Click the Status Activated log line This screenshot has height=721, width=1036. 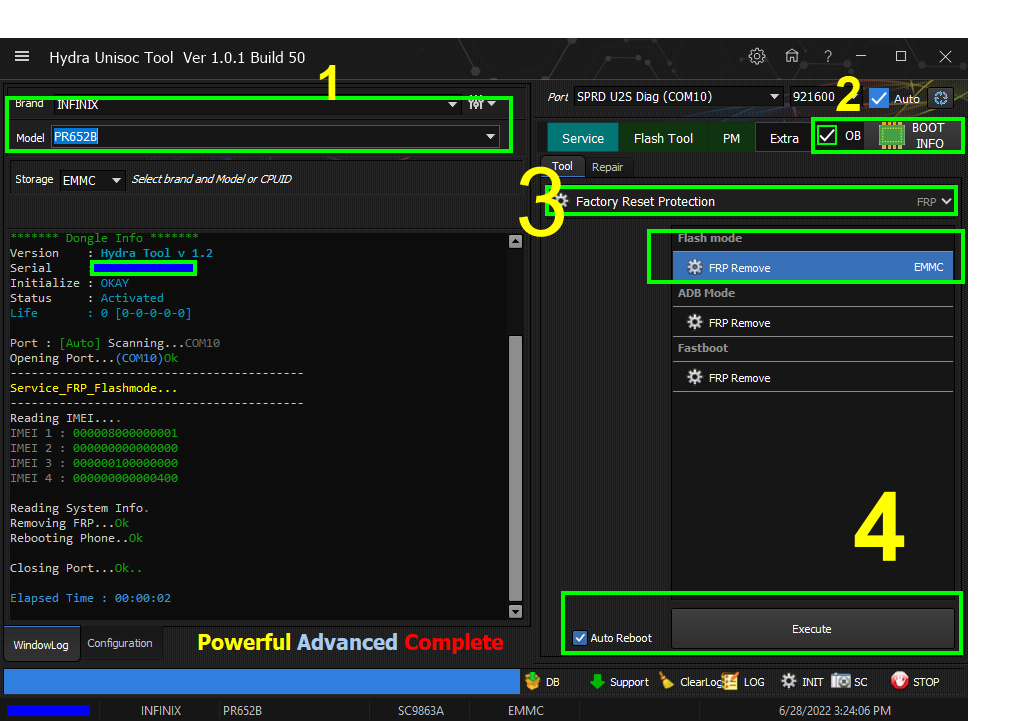click(87, 298)
